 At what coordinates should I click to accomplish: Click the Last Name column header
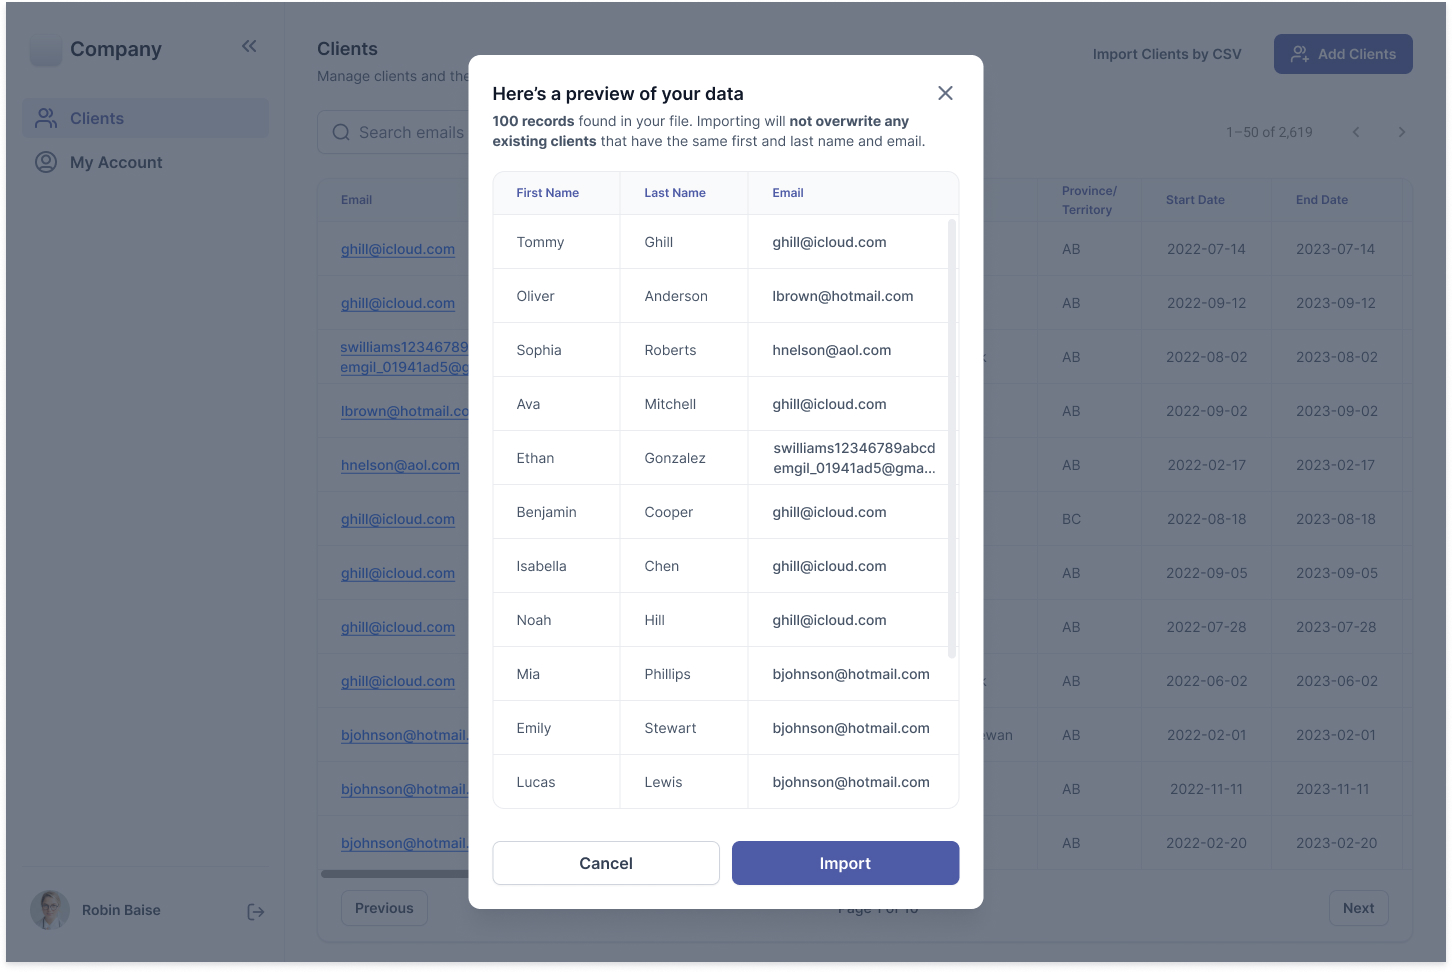pyautogui.click(x=674, y=193)
